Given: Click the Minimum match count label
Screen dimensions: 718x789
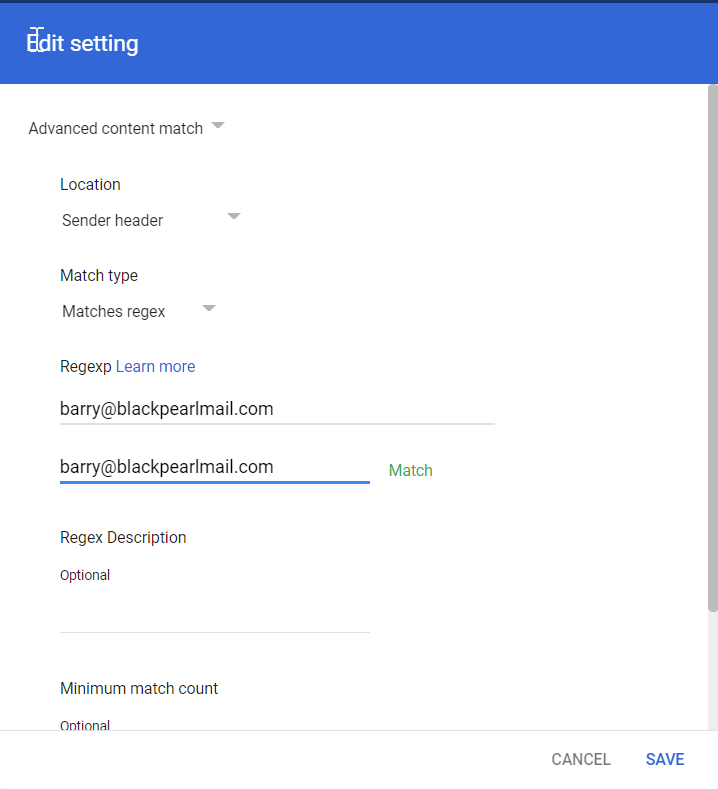Looking at the screenshot, I should pyautogui.click(x=139, y=688).
